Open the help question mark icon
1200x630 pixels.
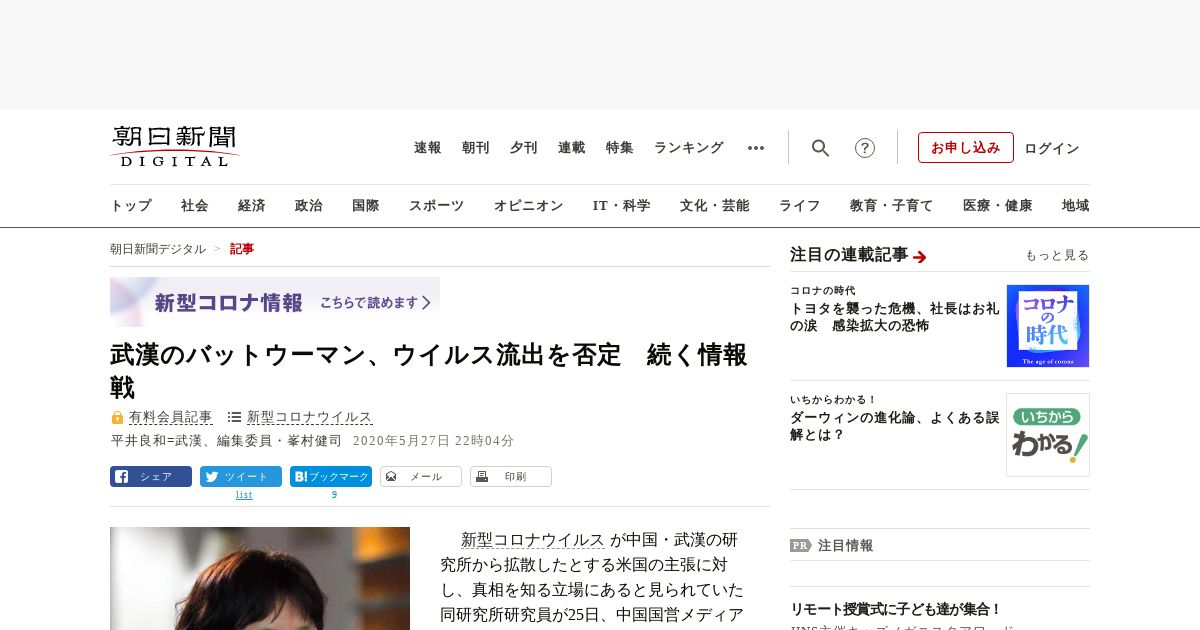click(865, 148)
